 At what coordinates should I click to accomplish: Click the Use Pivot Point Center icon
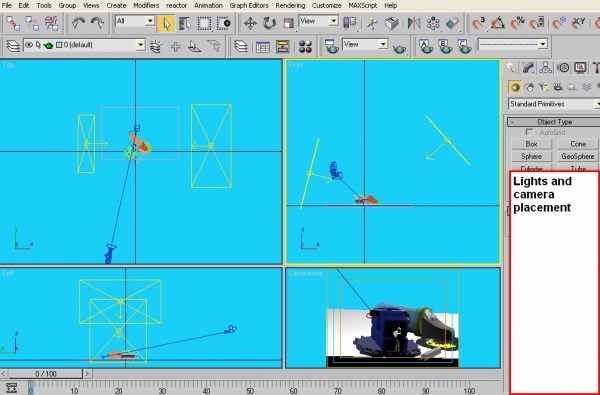[350, 23]
